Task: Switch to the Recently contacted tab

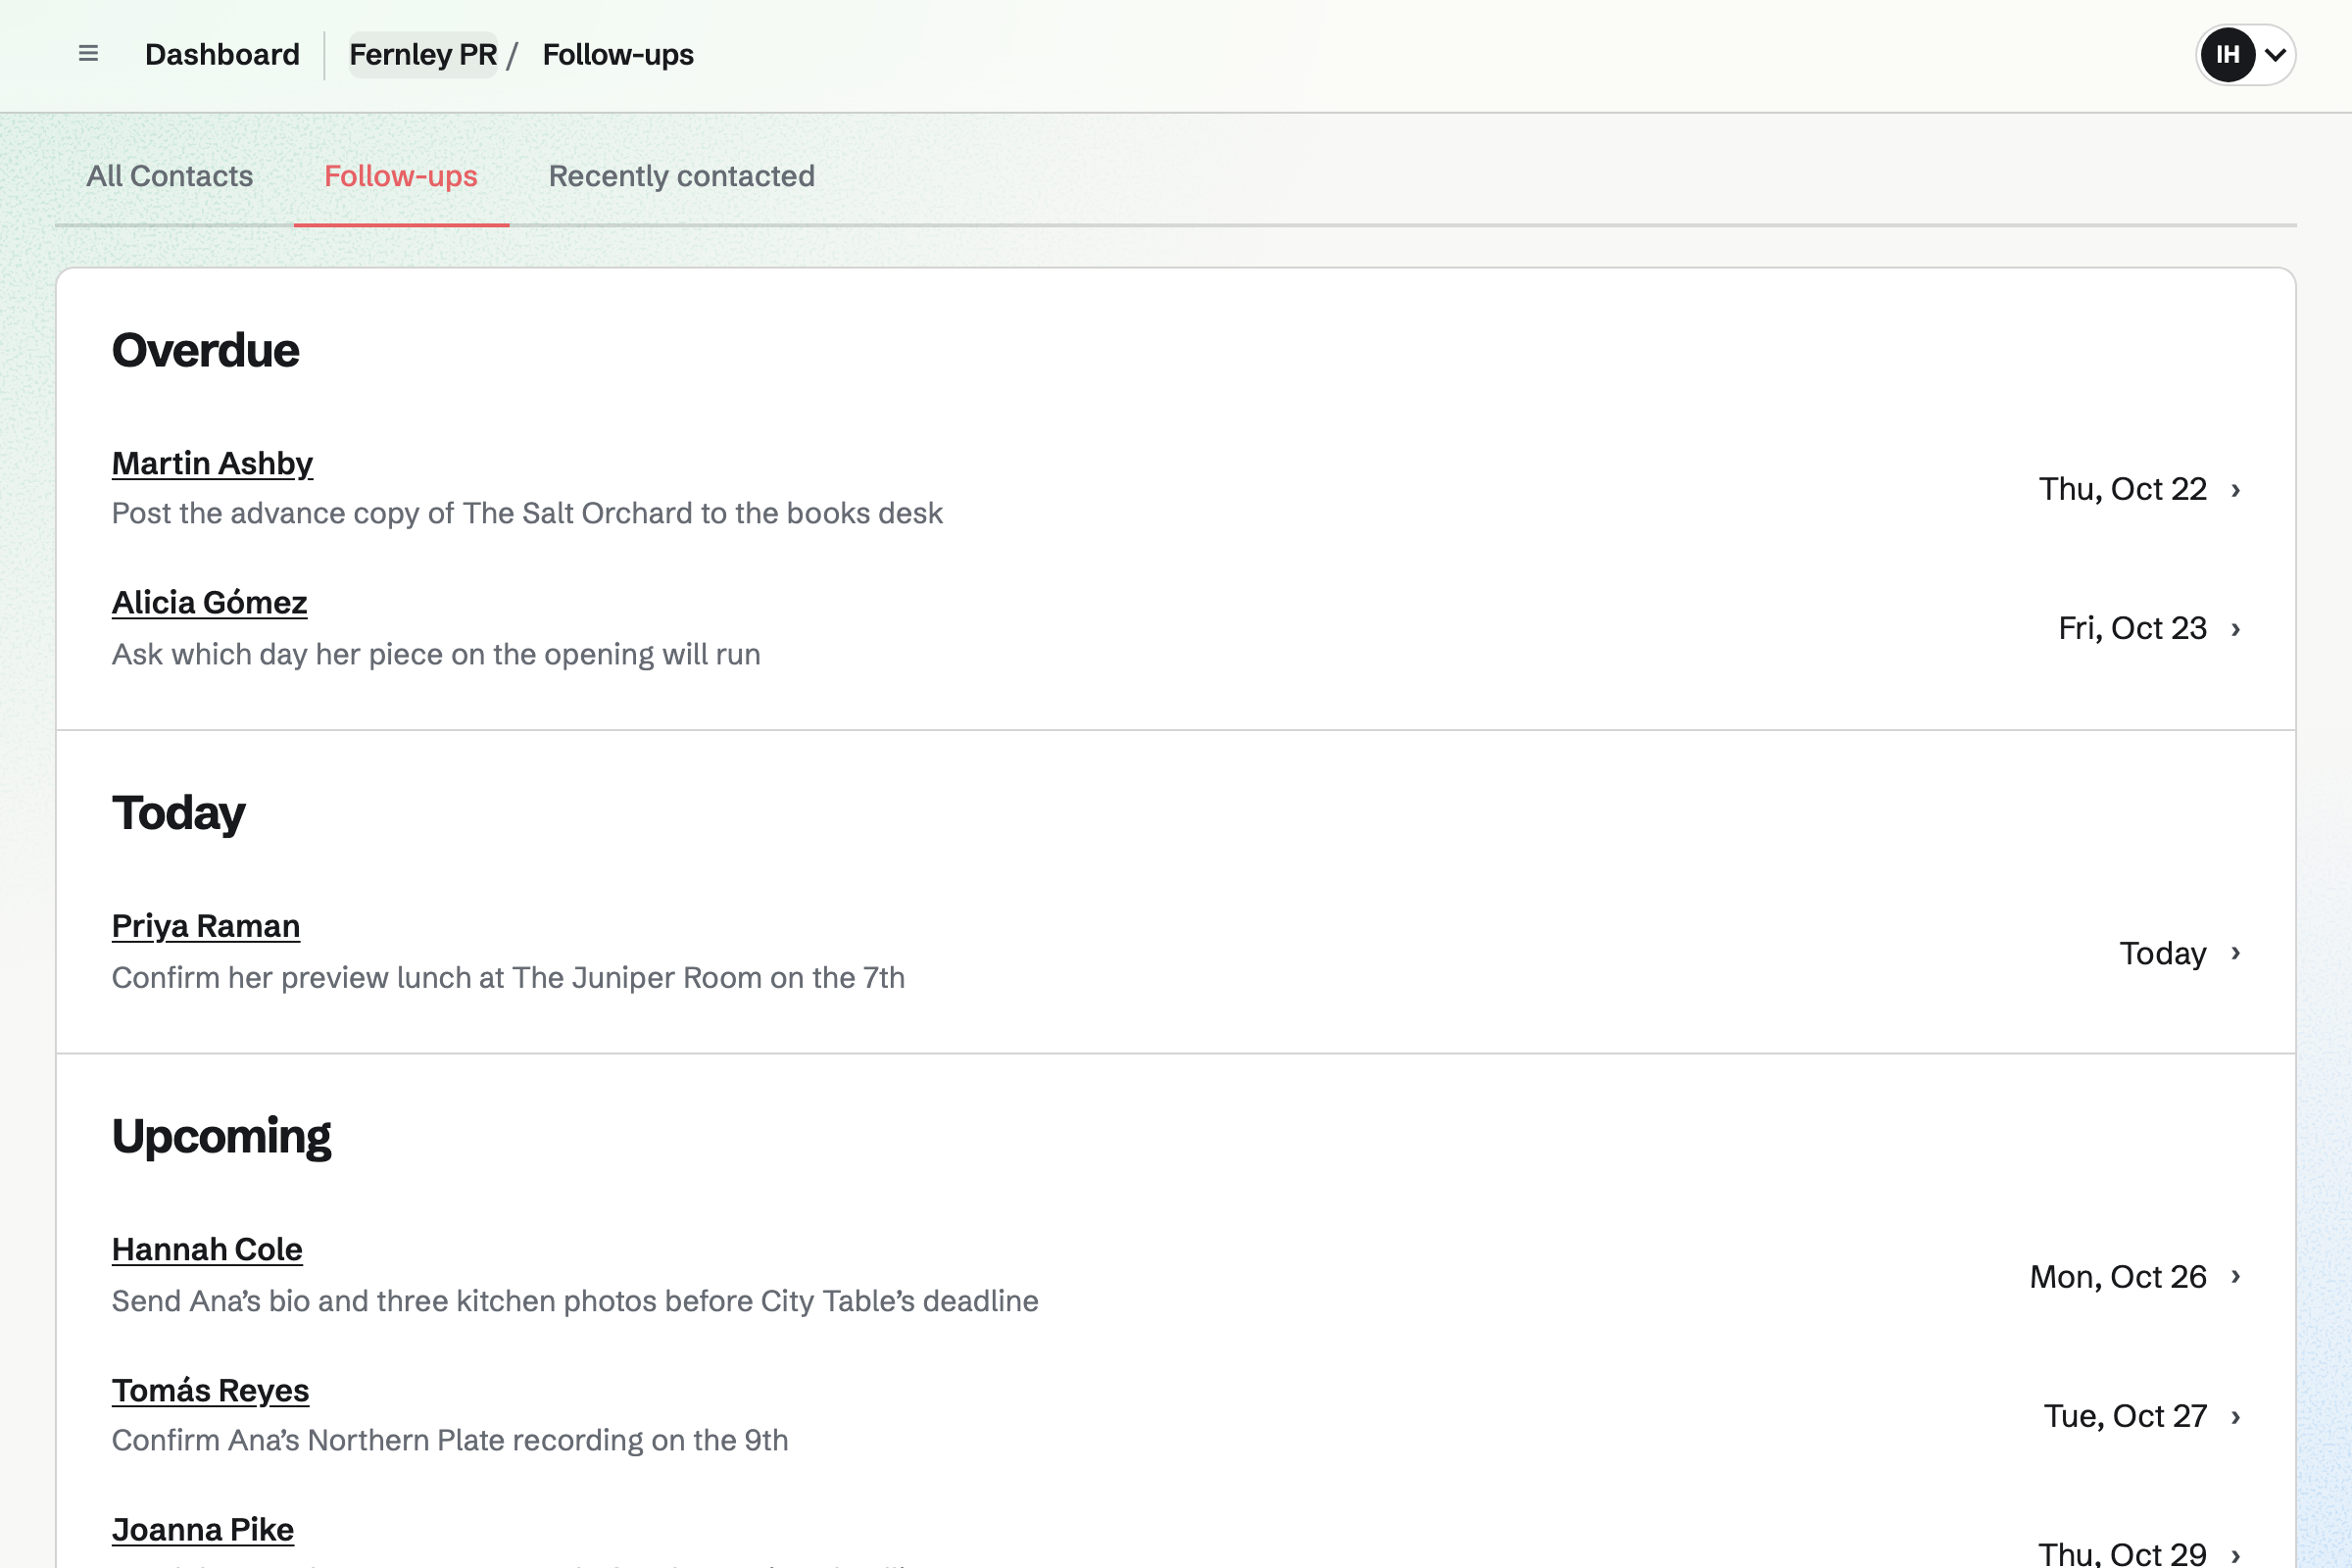Action: click(x=682, y=176)
